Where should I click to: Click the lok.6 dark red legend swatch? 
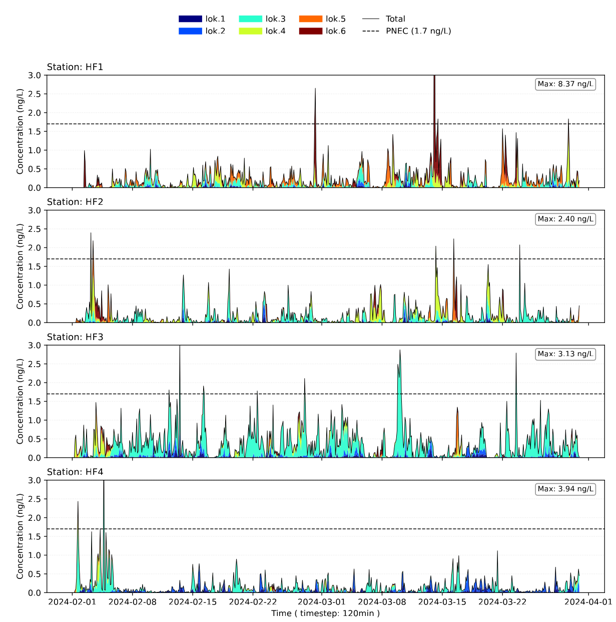click(x=311, y=31)
